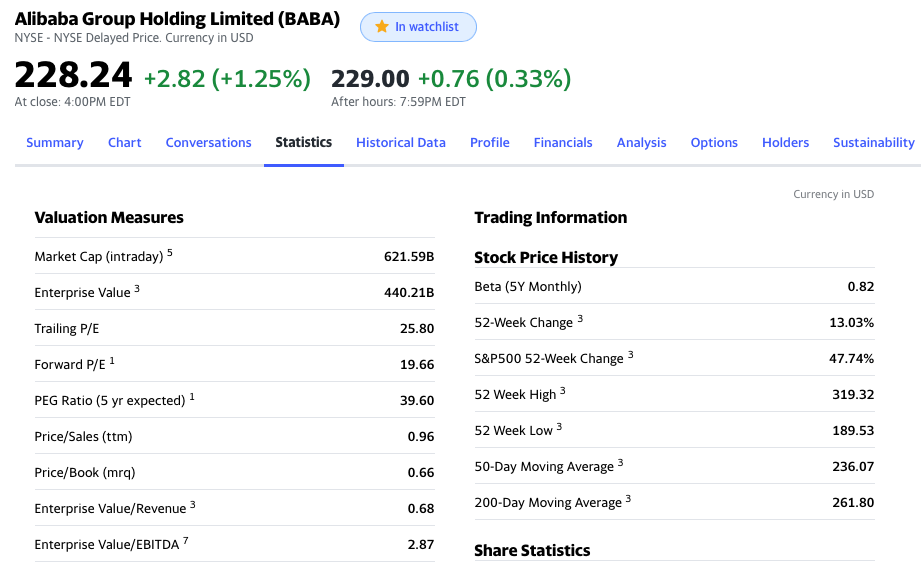Go to the Historical Data tab
Screen dimensions: 921x566
coord(401,143)
